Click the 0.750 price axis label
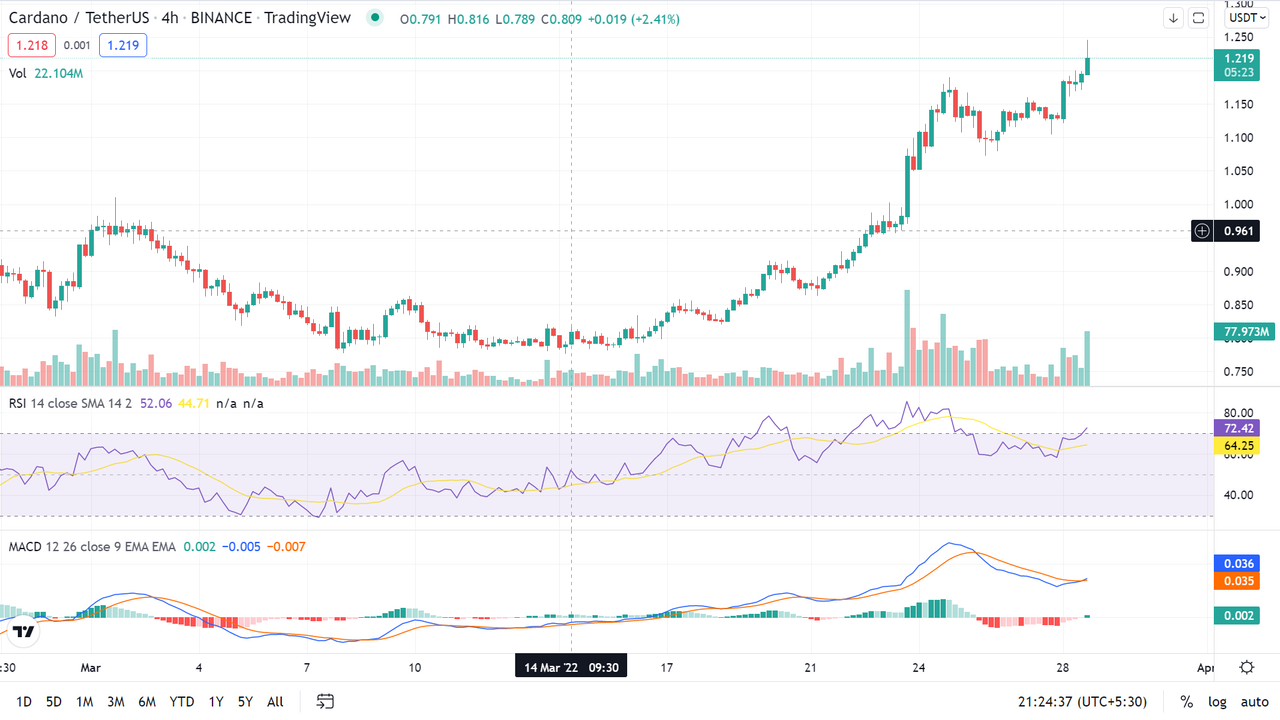1280x720 pixels. tap(1240, 372)
